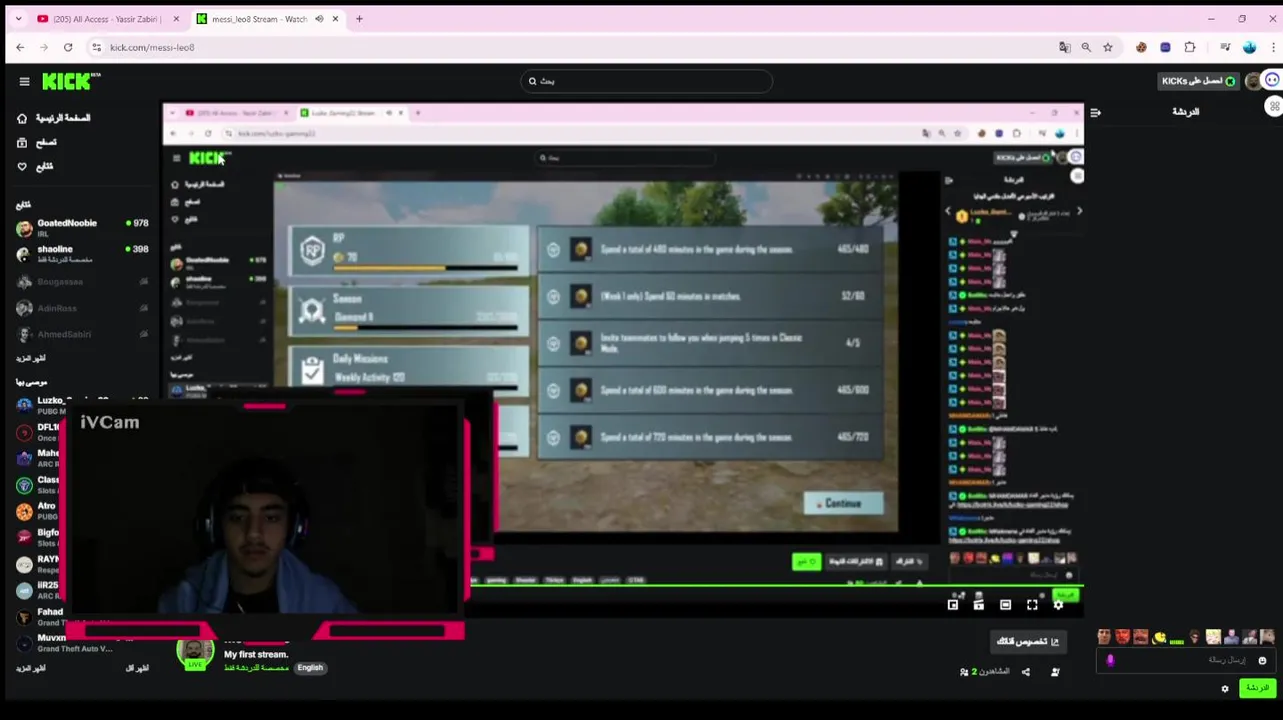Open the Extensions puzzle menu
Image resolution: width=1283 pixels, height=720 pixels.
click(1190, 47)
